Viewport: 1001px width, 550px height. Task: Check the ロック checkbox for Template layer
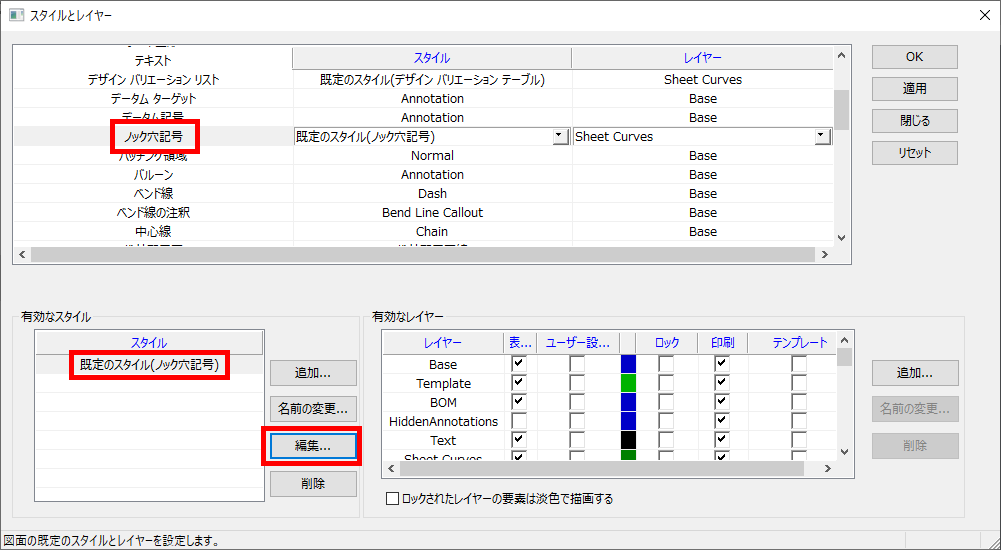click(x=666, y=383)
